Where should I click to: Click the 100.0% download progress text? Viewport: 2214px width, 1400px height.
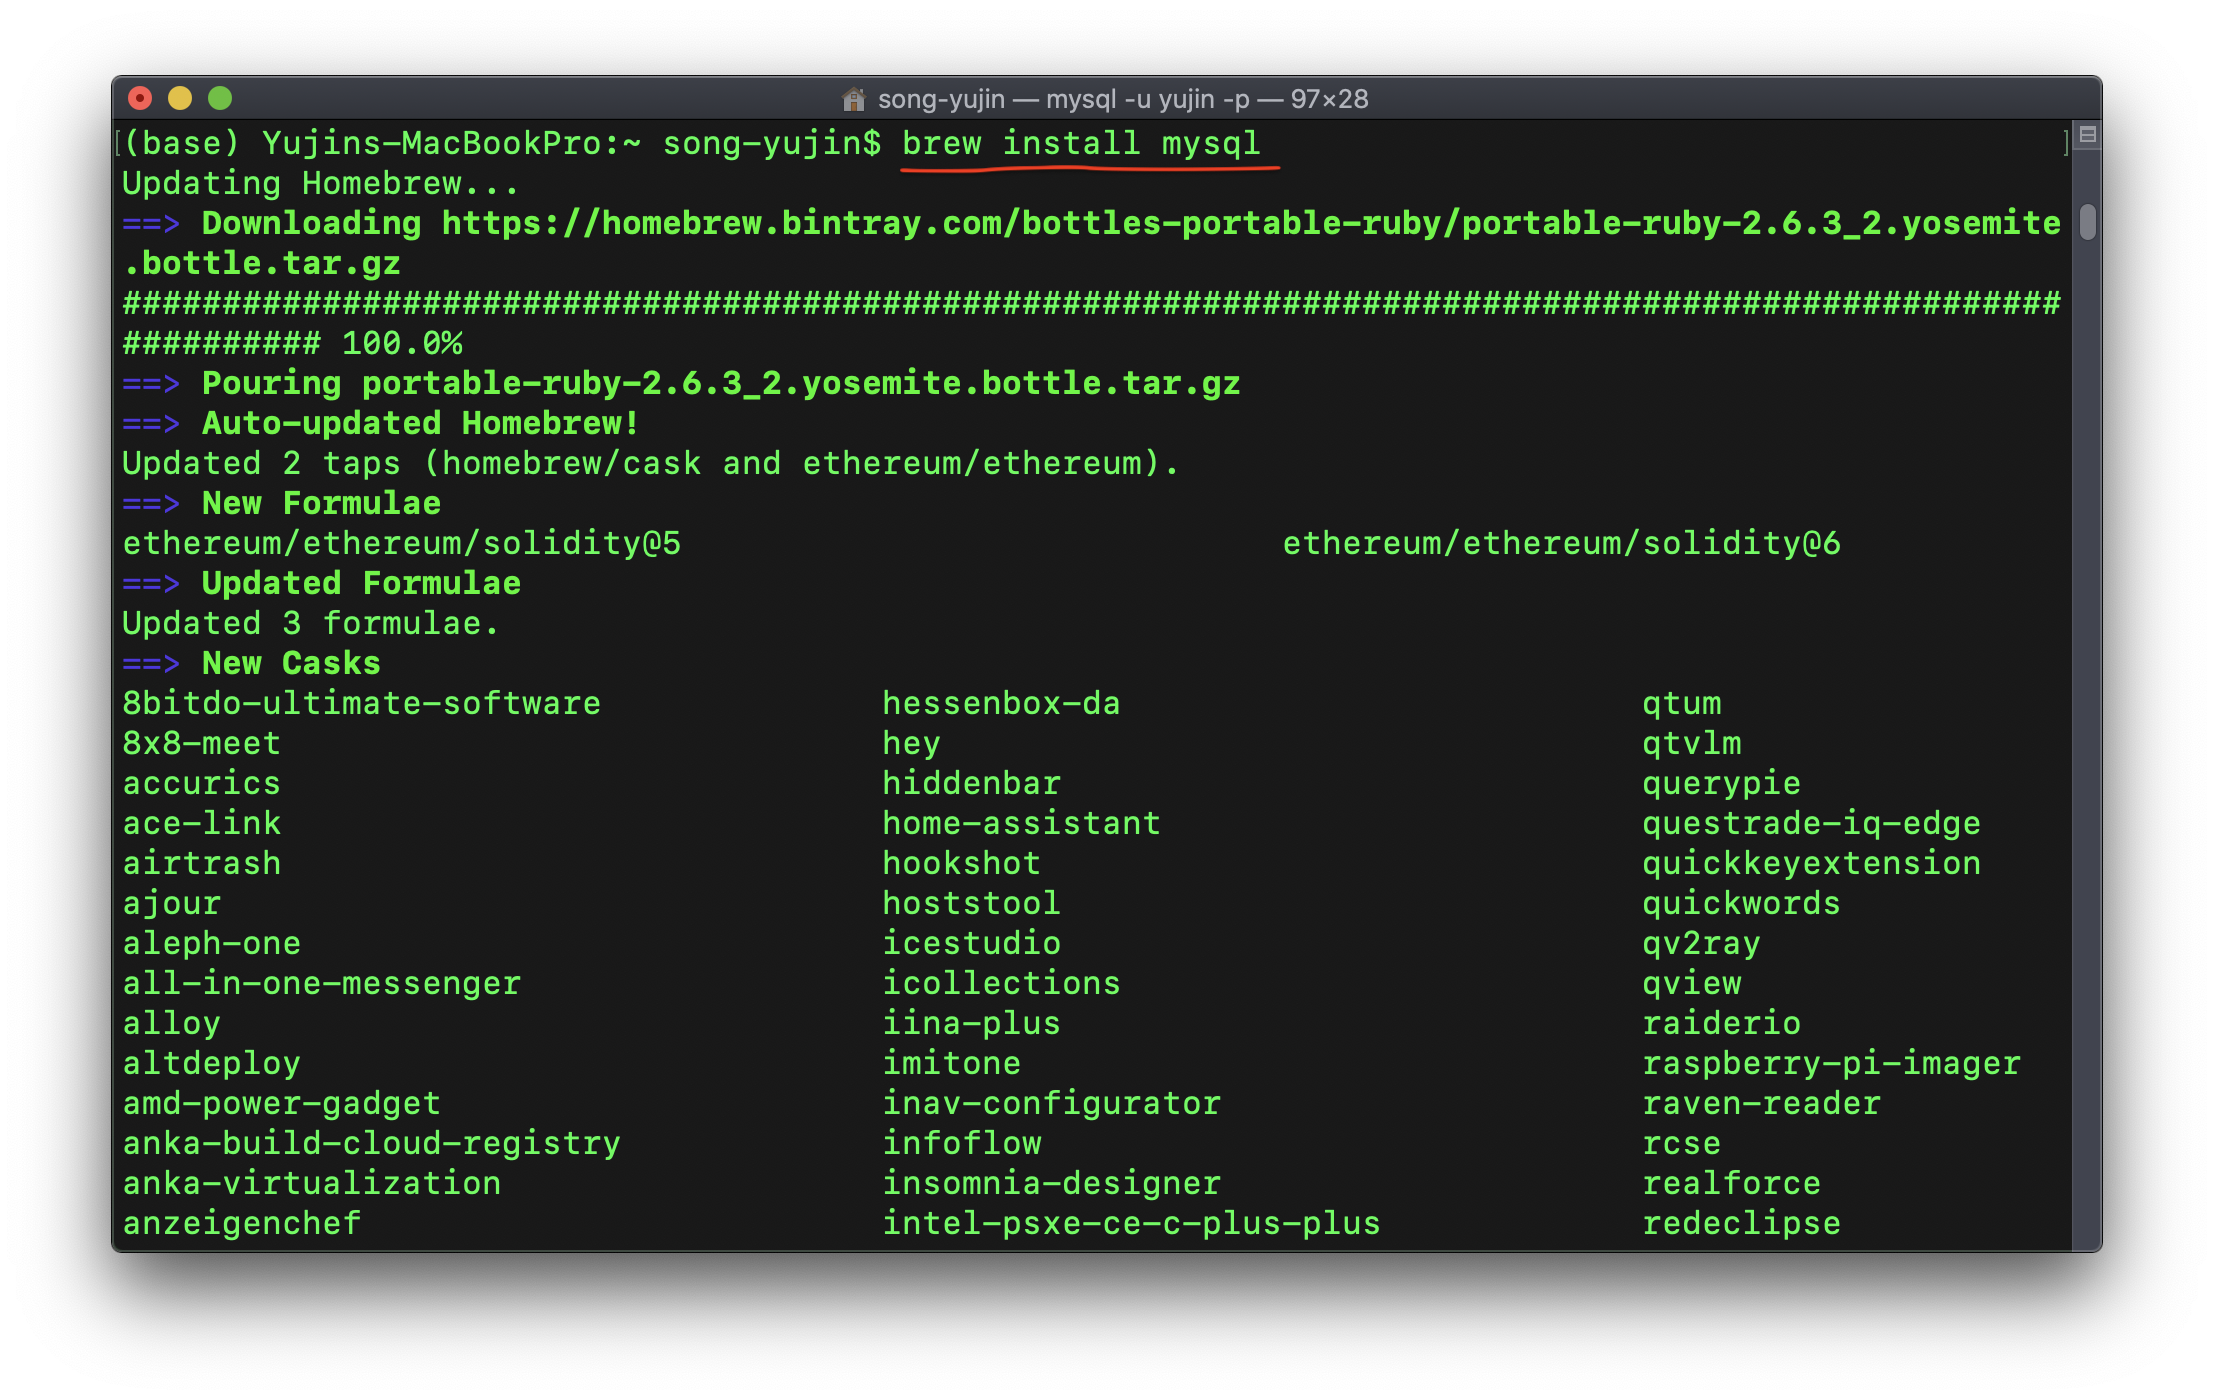coord(402,344)
